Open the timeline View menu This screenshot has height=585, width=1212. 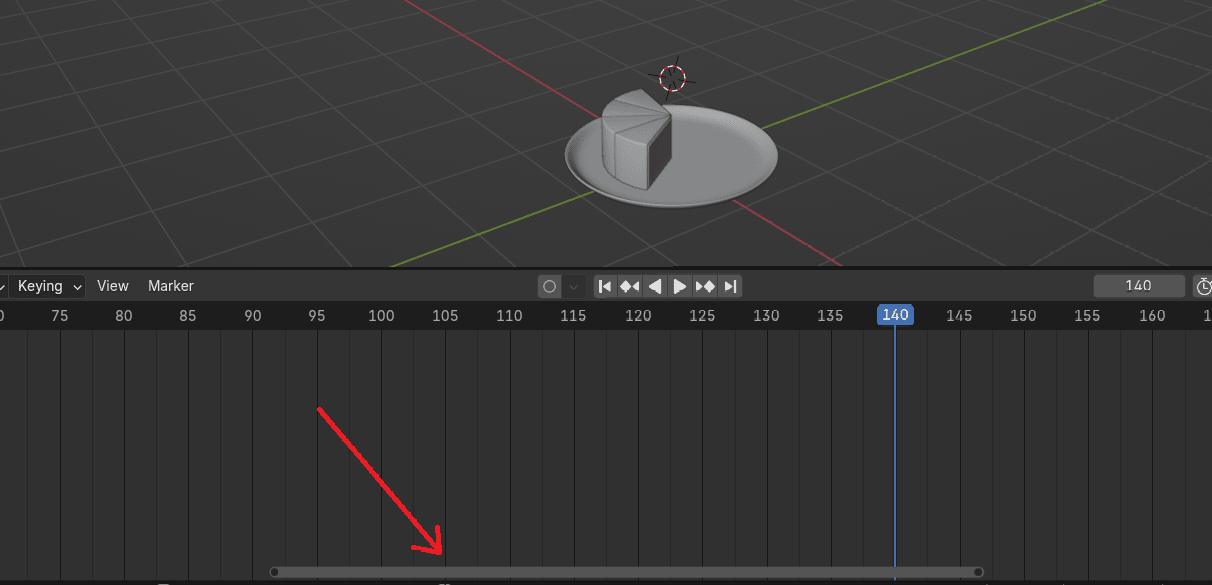[113, 286]
